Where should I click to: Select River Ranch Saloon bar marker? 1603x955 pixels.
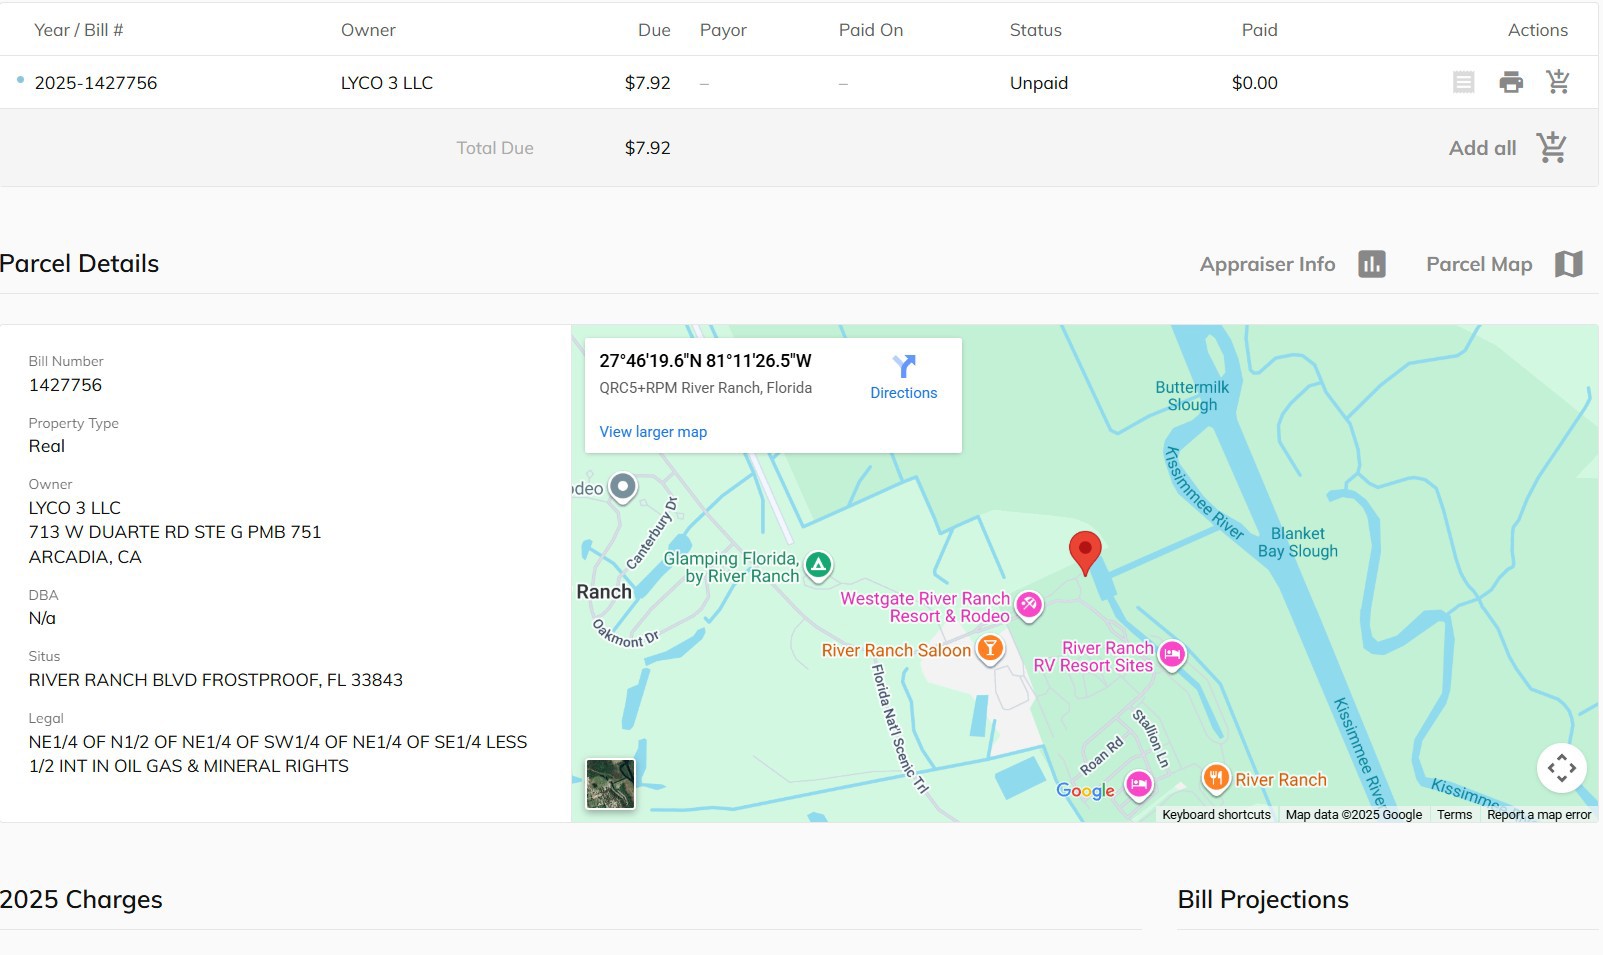(x=990, y=650)
